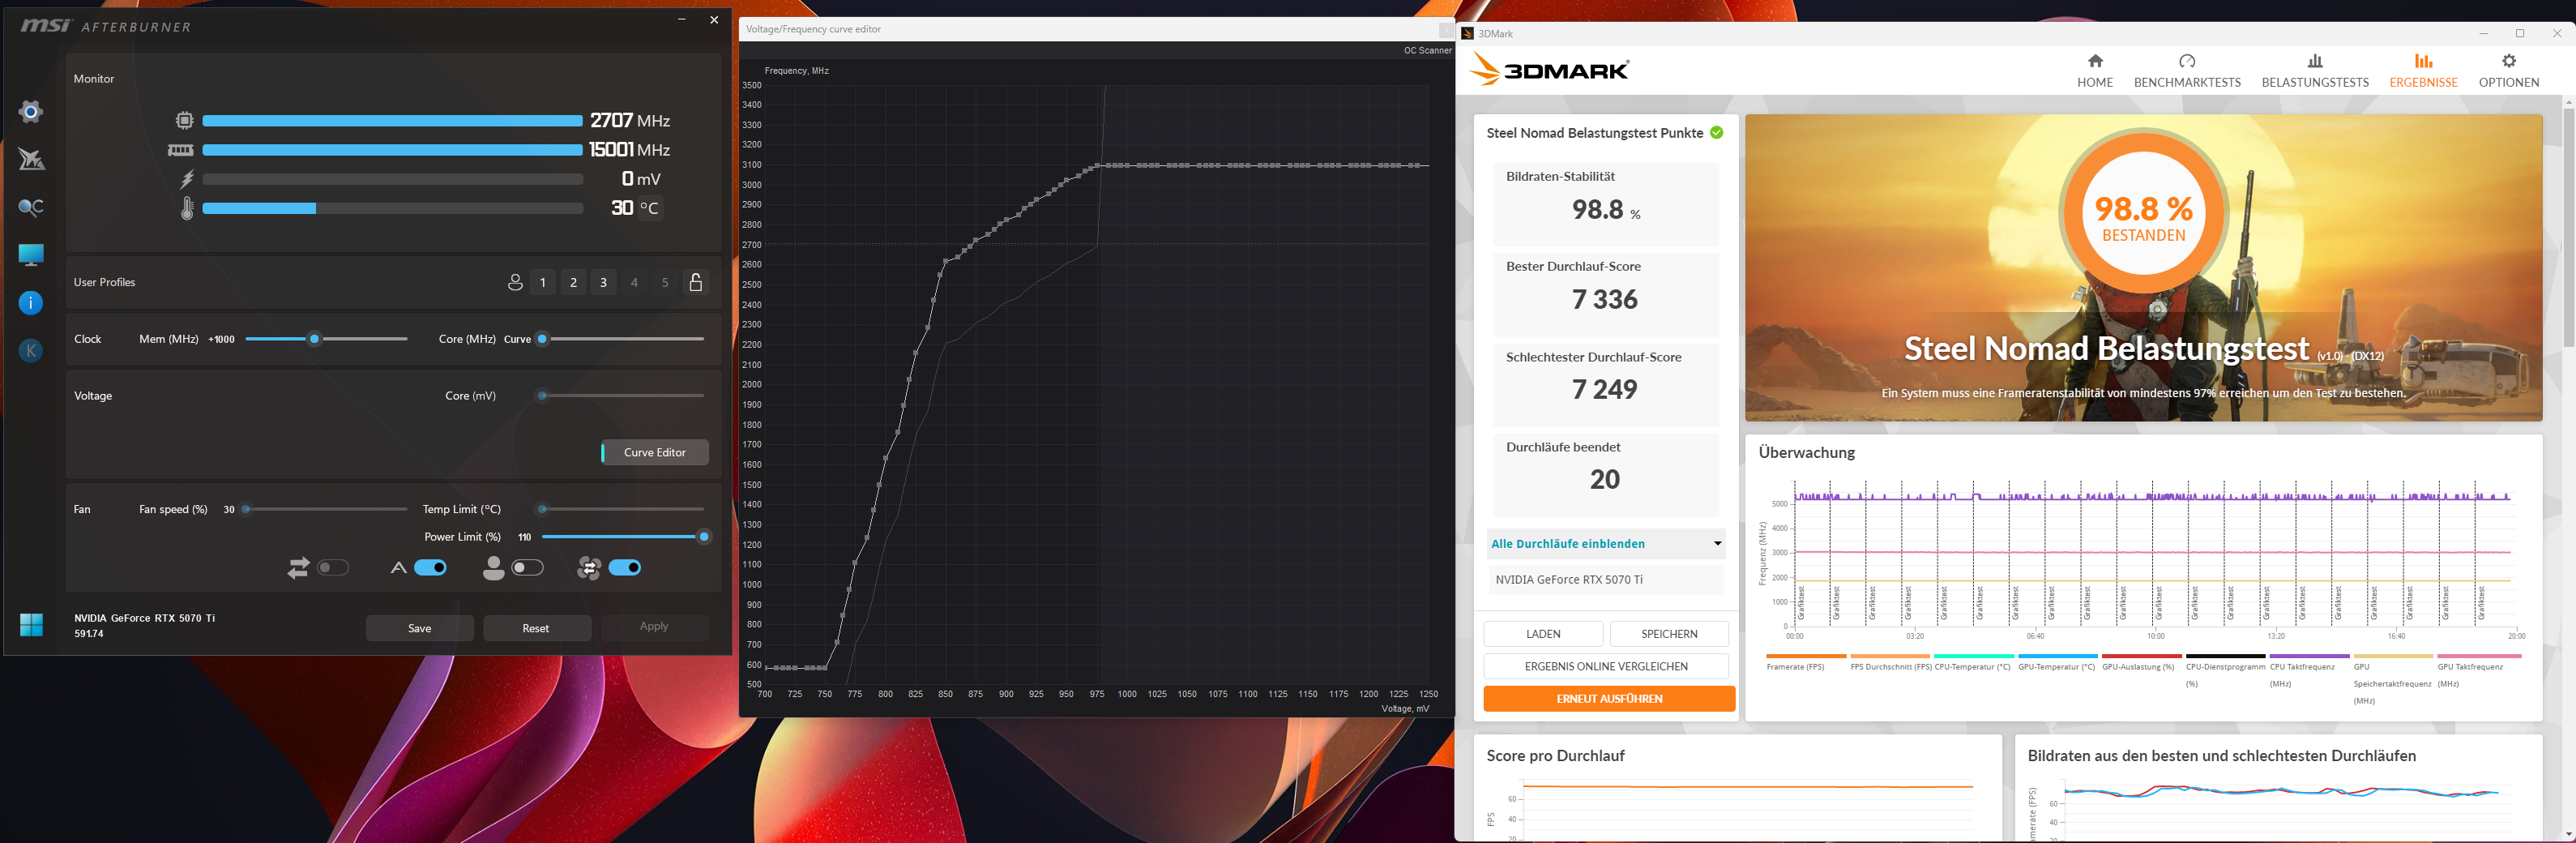
Task: Click the MSI dragon logo sidebar icon
Action: 31,159
